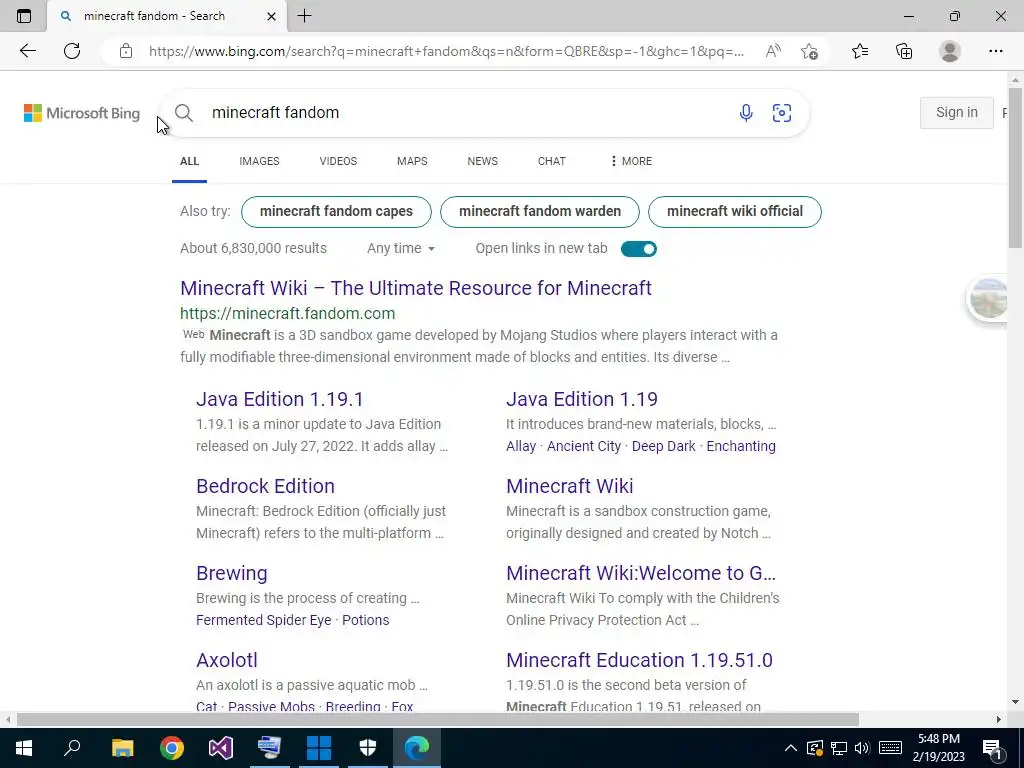Try suggestion minecraft fandom warden
1024x768 pixels.
click(540, 212)
